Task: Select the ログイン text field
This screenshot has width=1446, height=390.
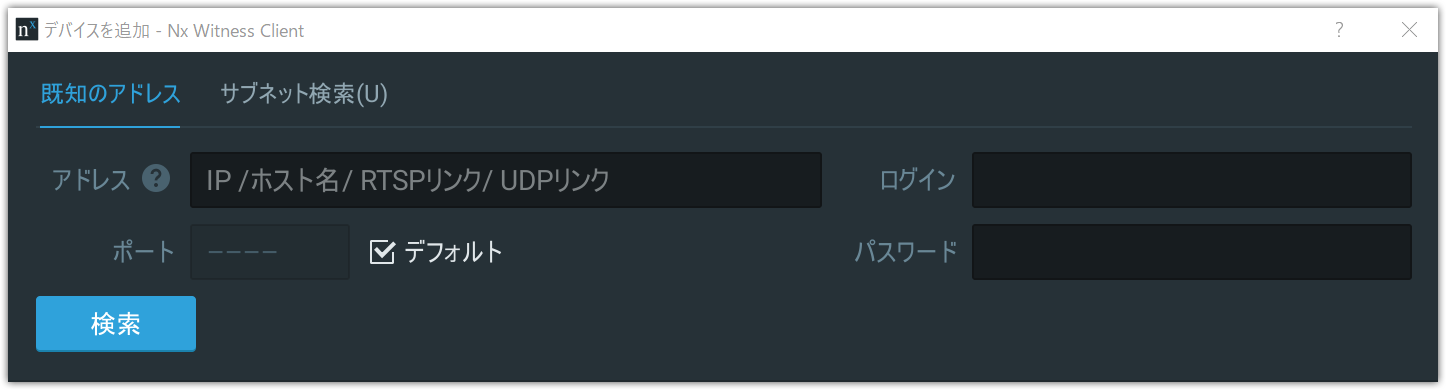Action: (x=1192, y=180)
